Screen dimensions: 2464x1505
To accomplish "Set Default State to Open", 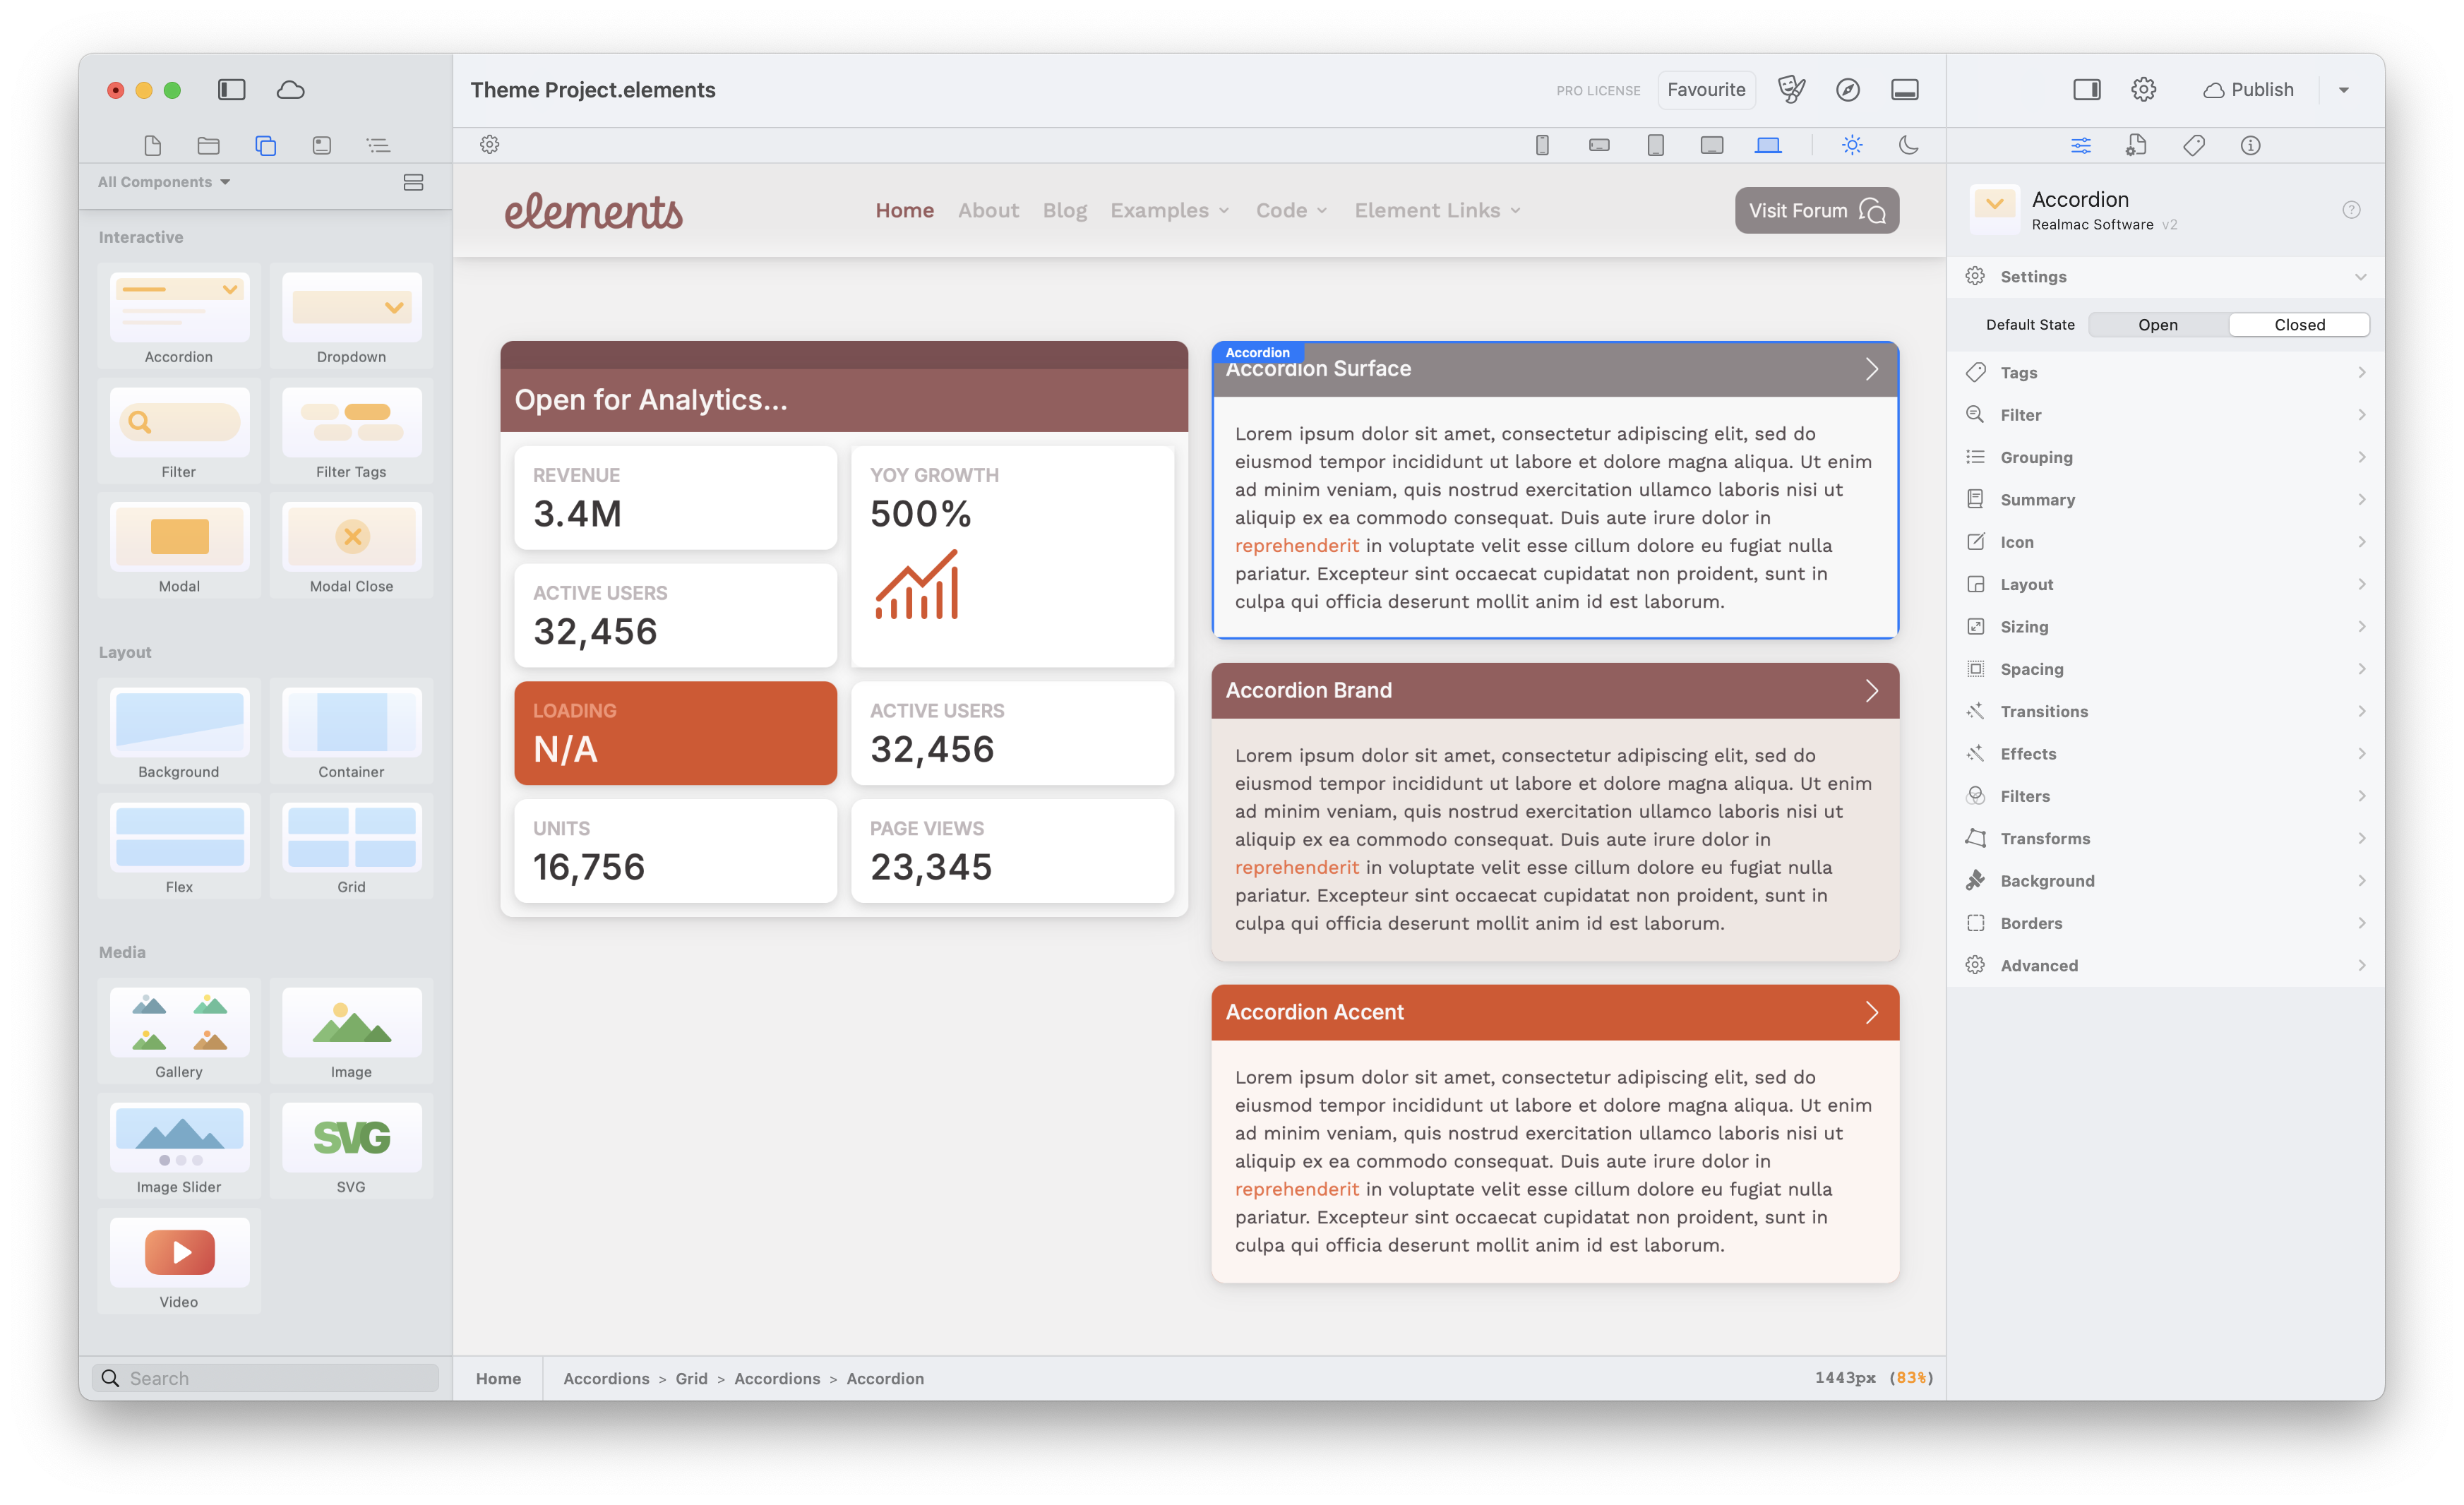I will 2157,325.
